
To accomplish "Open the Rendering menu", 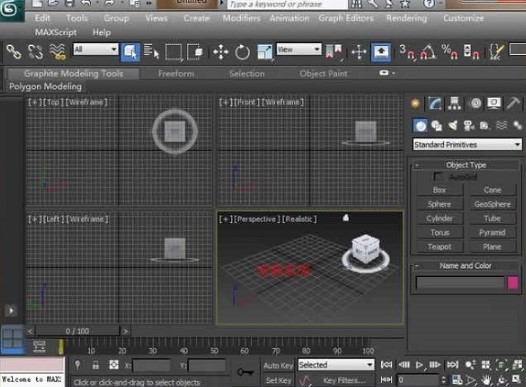I will pos(407,18).
